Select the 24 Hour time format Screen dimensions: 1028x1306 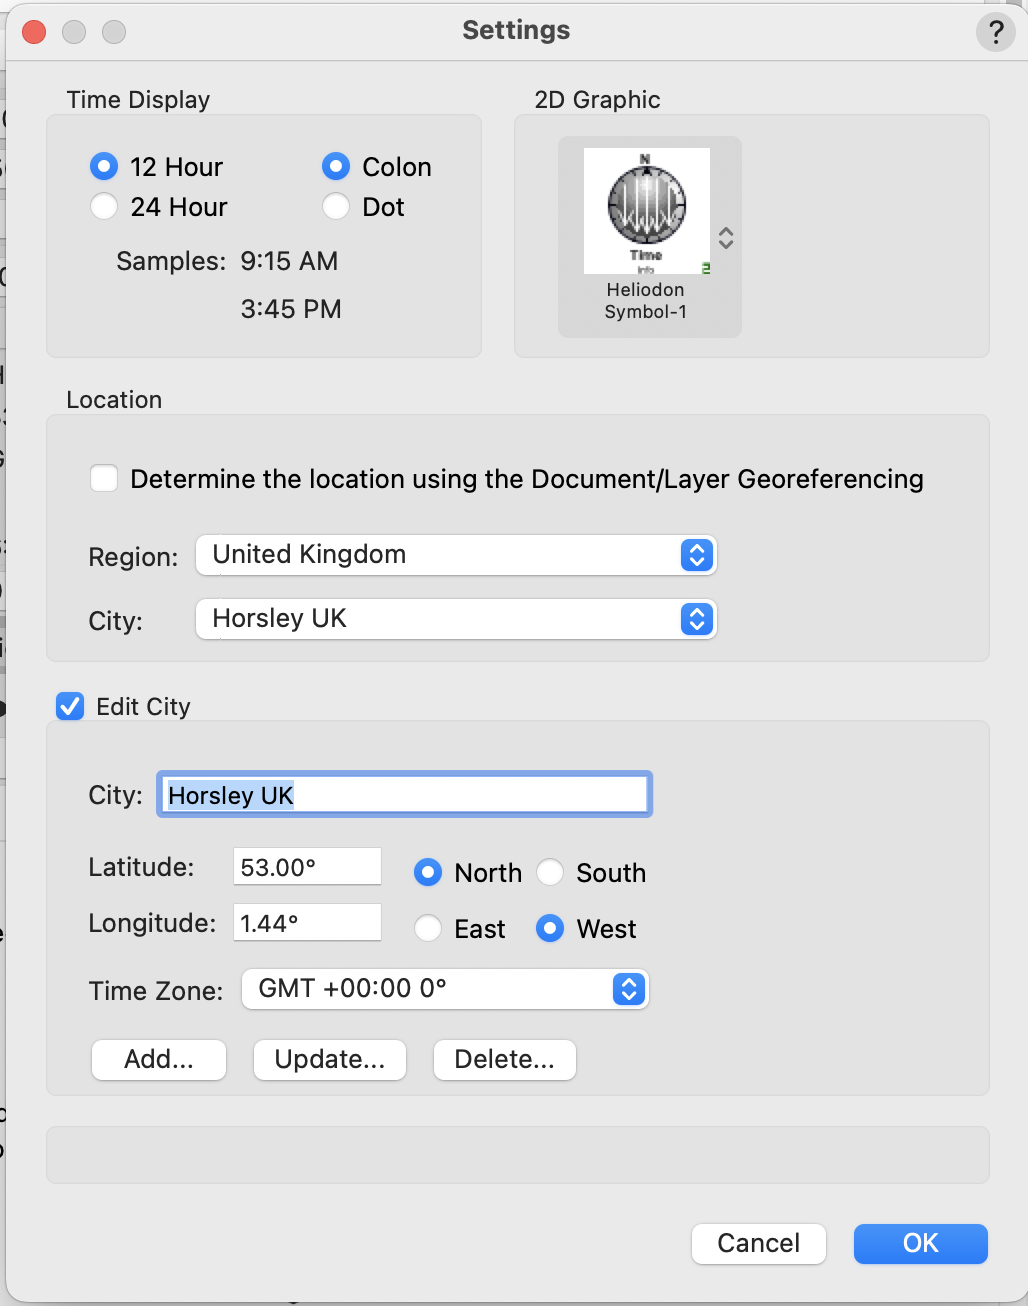104,207
